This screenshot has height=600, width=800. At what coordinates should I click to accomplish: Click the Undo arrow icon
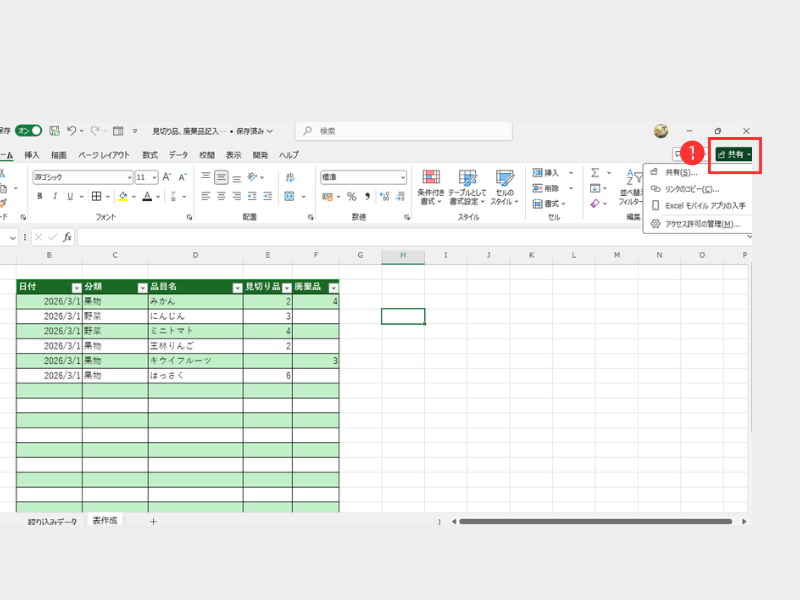click(71, 131)
